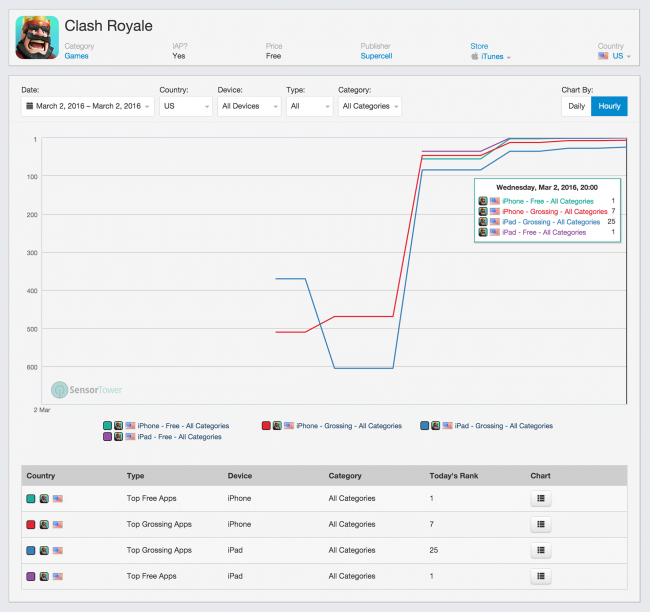The height and width of the screenshot is (612, 650).
Task: Switch chart to Daily view
Action: 576,106
